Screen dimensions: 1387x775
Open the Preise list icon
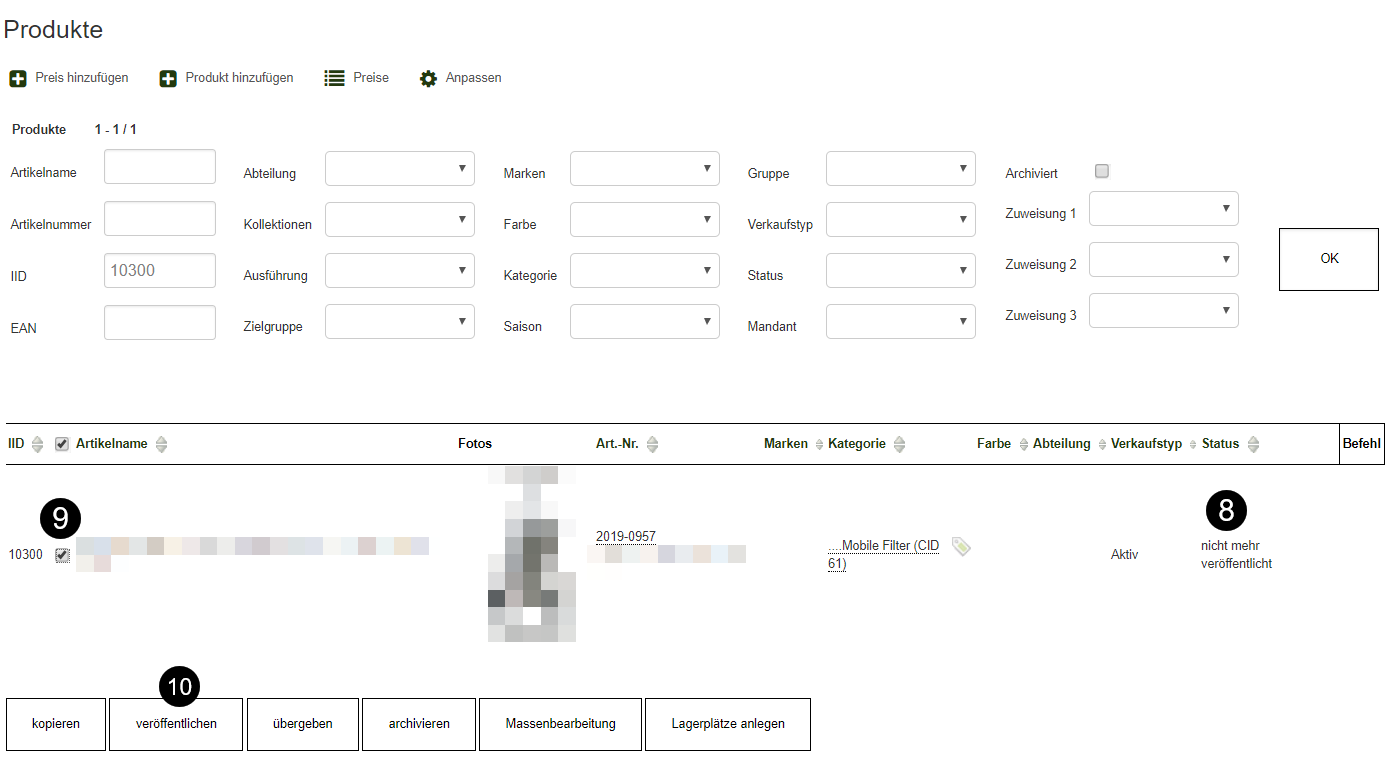(x=334, y=78)
